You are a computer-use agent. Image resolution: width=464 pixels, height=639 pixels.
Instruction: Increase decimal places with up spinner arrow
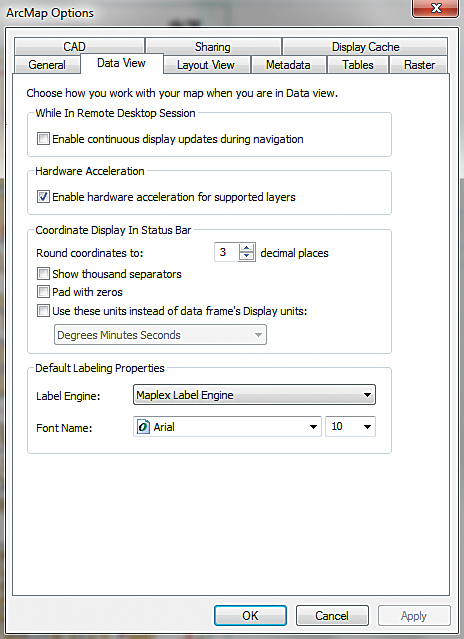tap(246, 248)
